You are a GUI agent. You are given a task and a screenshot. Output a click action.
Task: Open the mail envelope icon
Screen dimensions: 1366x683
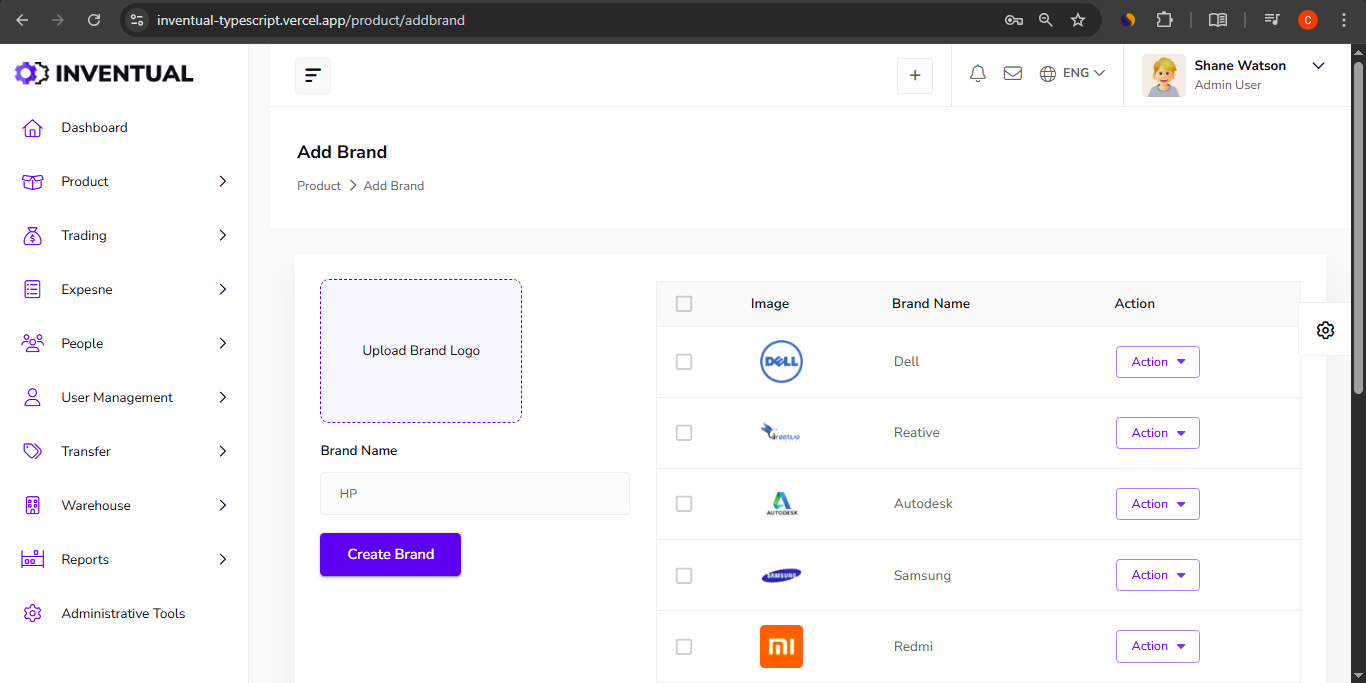click(x=1012, y=73)
